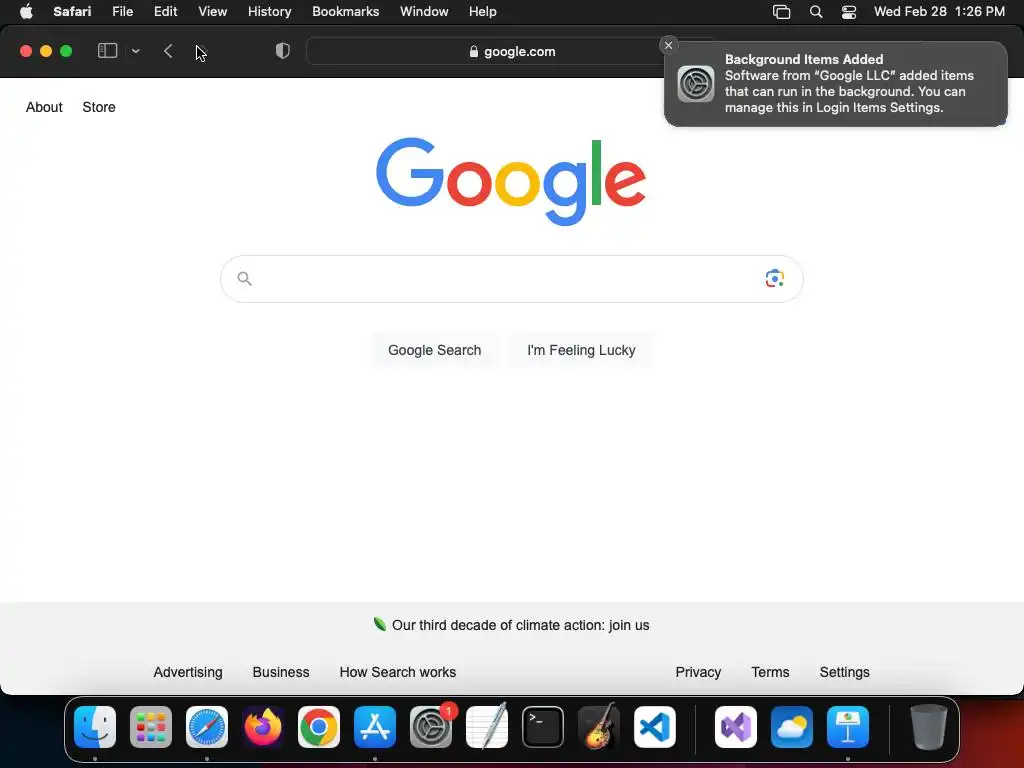
Task: Open the Apple menu
Action: pos(26,12)
